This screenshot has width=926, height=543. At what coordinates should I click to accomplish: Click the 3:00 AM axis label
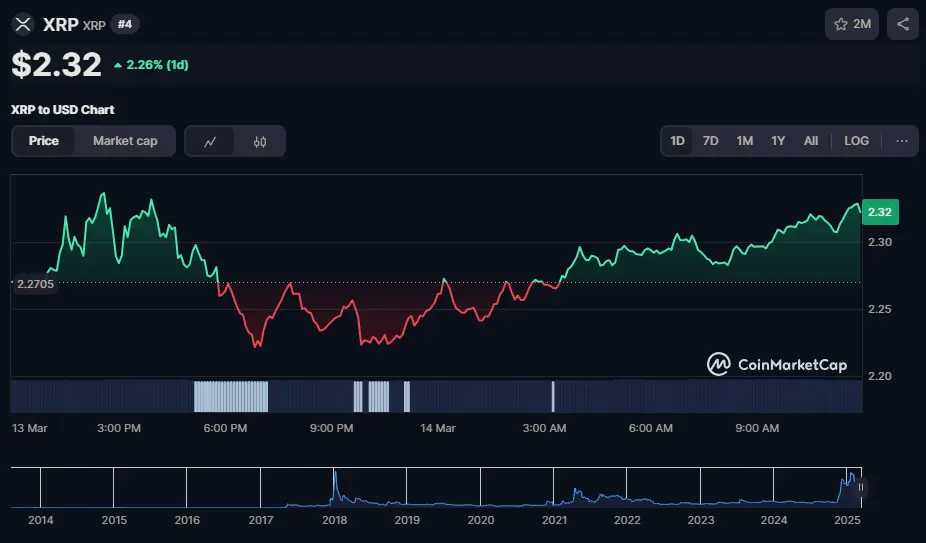pos(544,428)
